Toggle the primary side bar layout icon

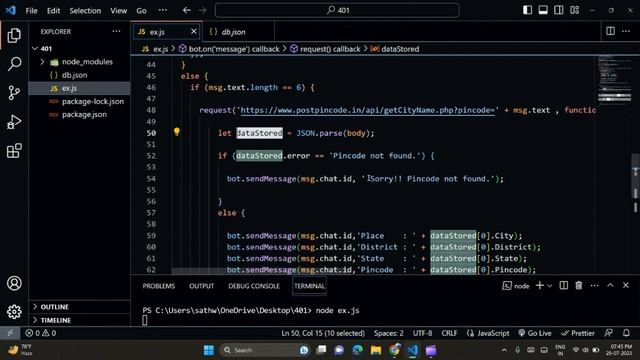coord(527,10)
